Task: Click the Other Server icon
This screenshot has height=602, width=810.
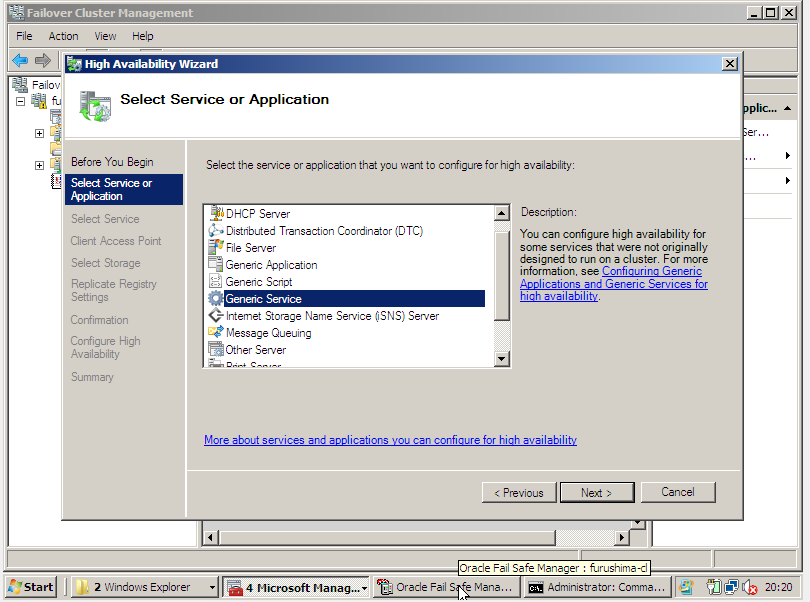Action: tap(216, 350)
